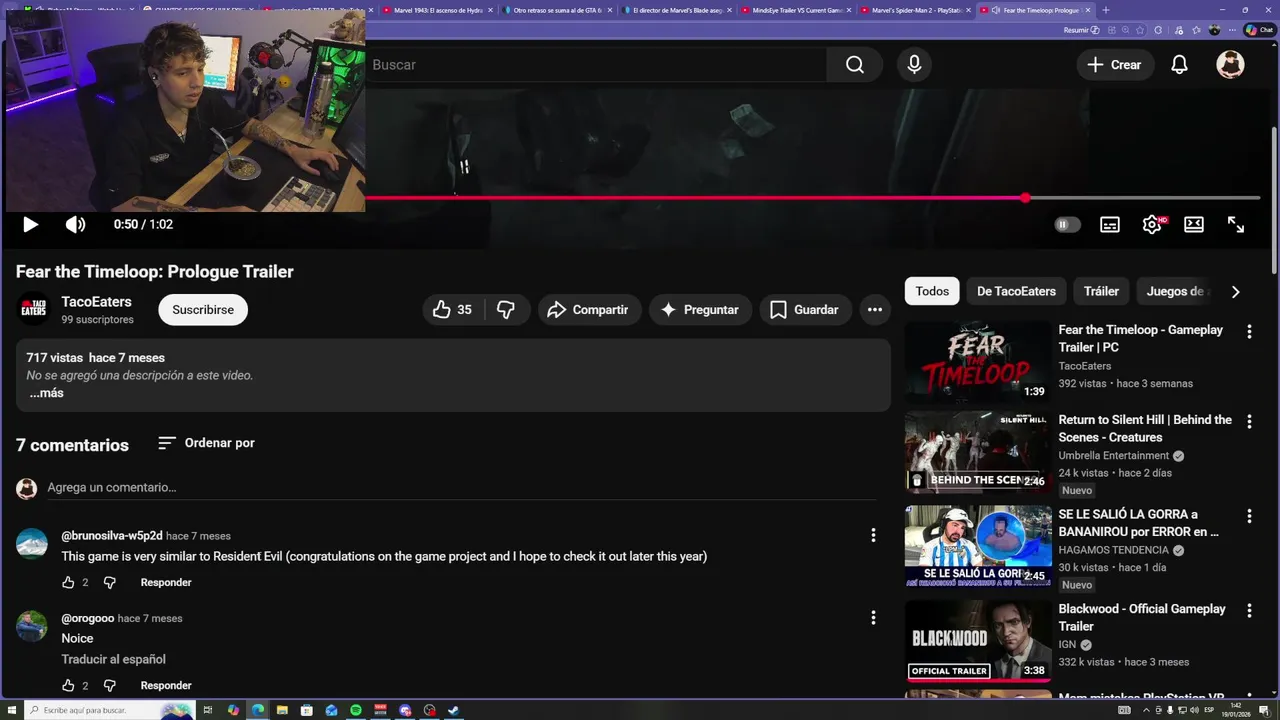
Task: Open the TacoEaters channel name link
Action: 96,302
